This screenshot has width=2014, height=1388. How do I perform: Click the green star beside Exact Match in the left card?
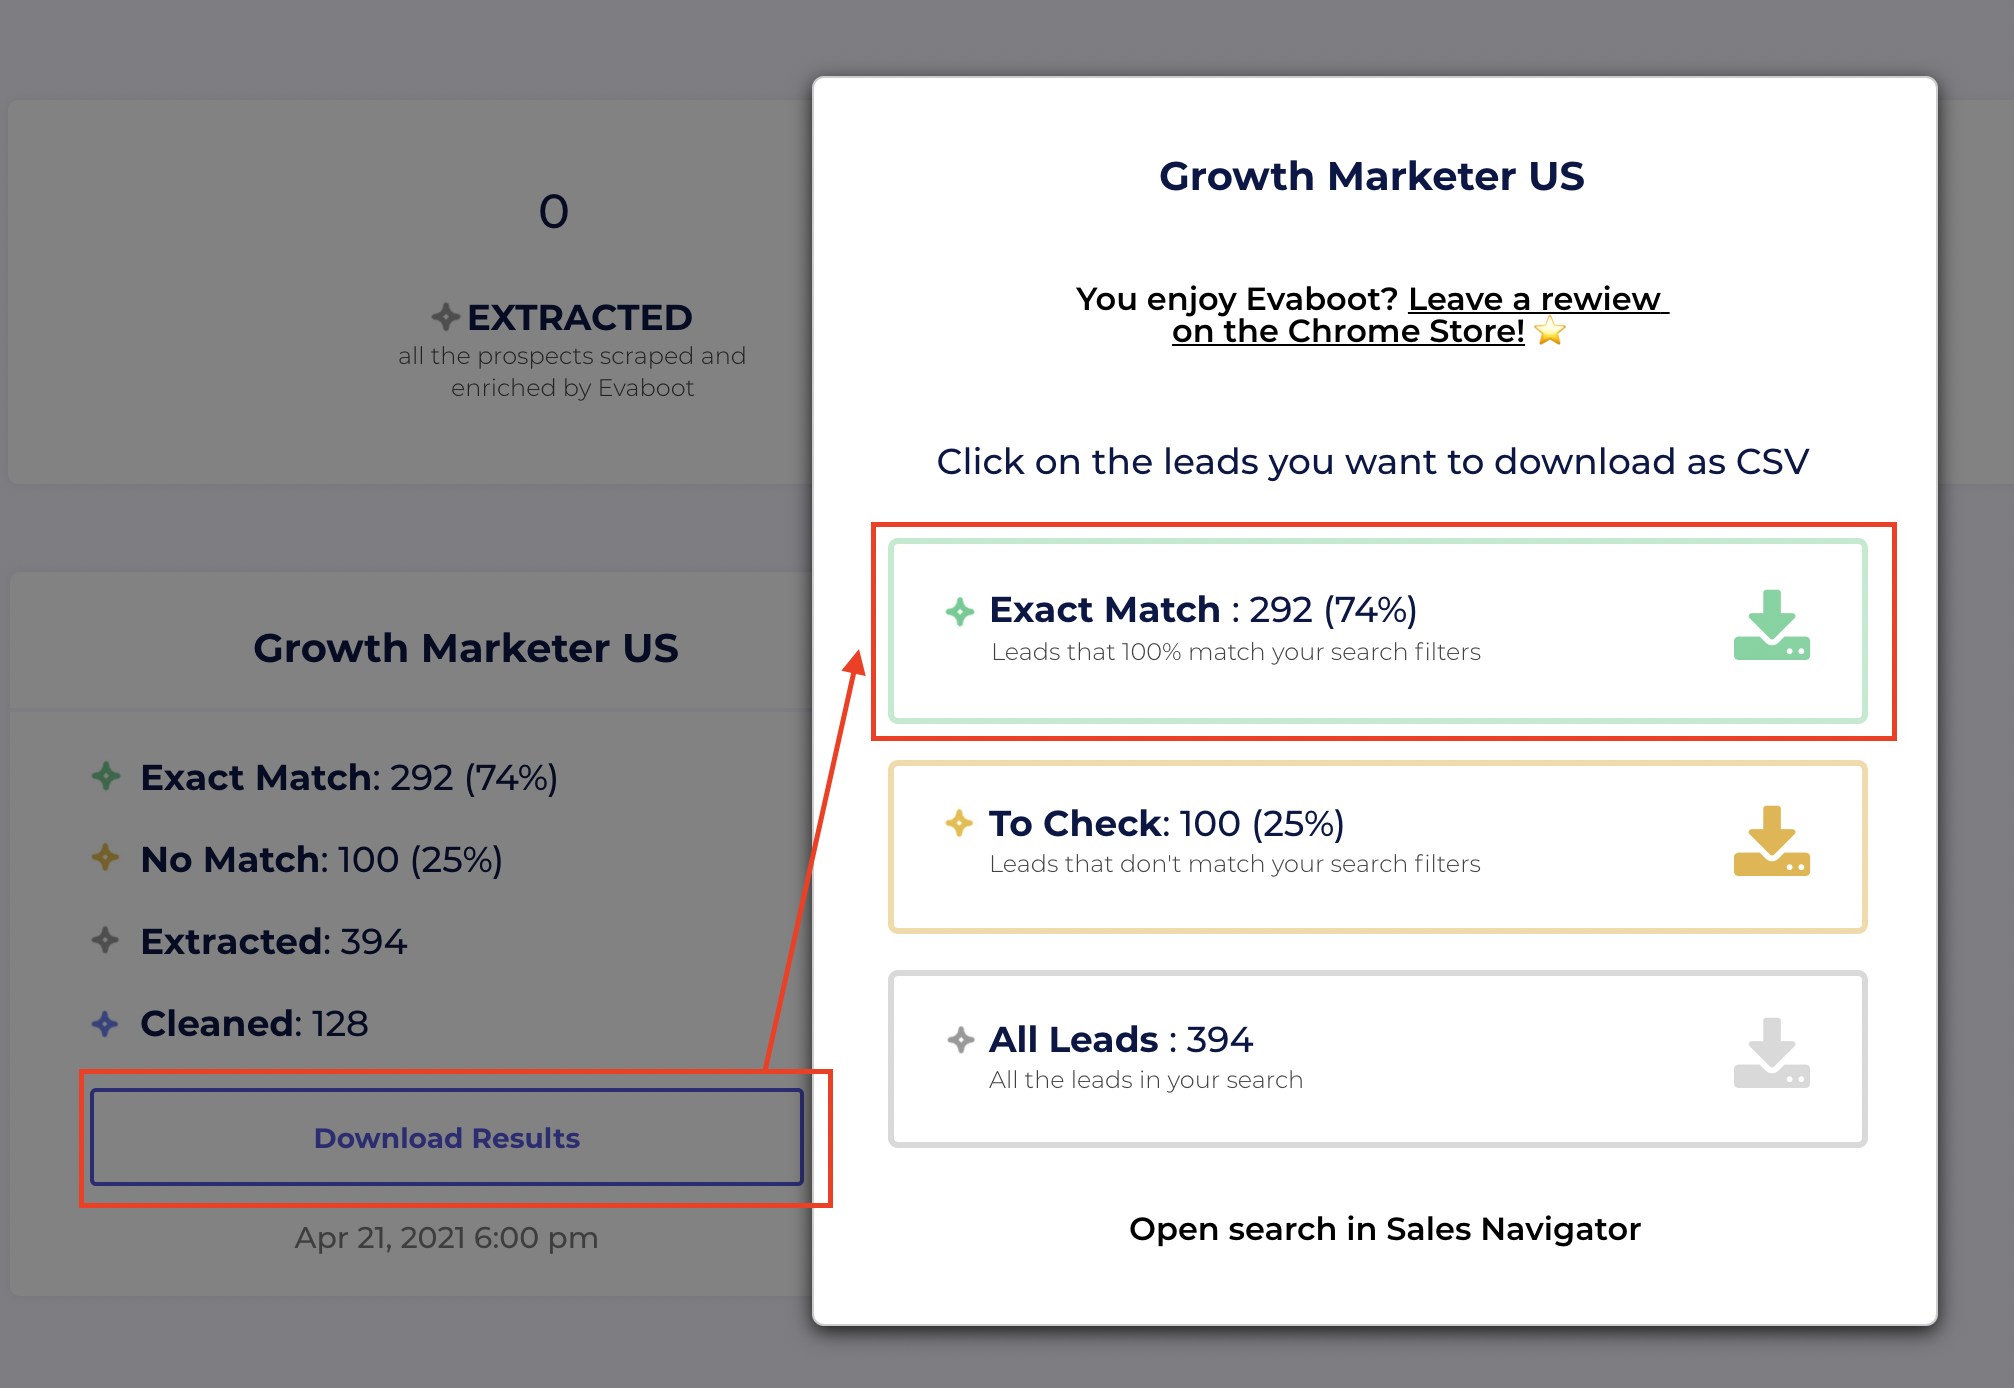tap(106, 776)
